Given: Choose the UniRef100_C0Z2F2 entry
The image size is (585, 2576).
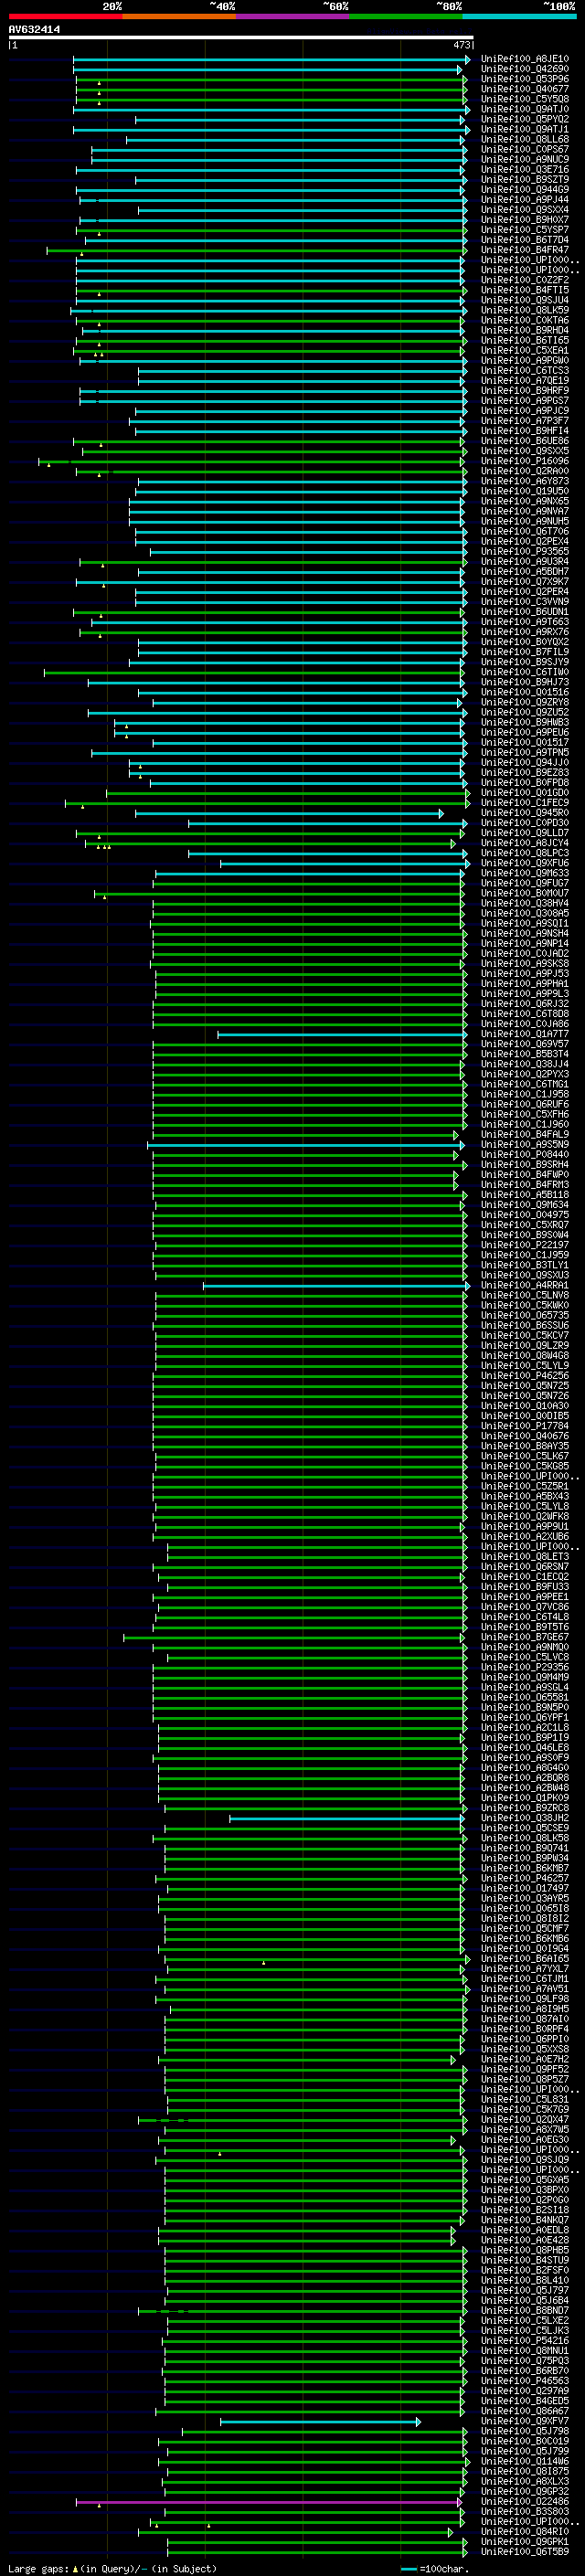Looking at the screenshot, I should (525, 280).
